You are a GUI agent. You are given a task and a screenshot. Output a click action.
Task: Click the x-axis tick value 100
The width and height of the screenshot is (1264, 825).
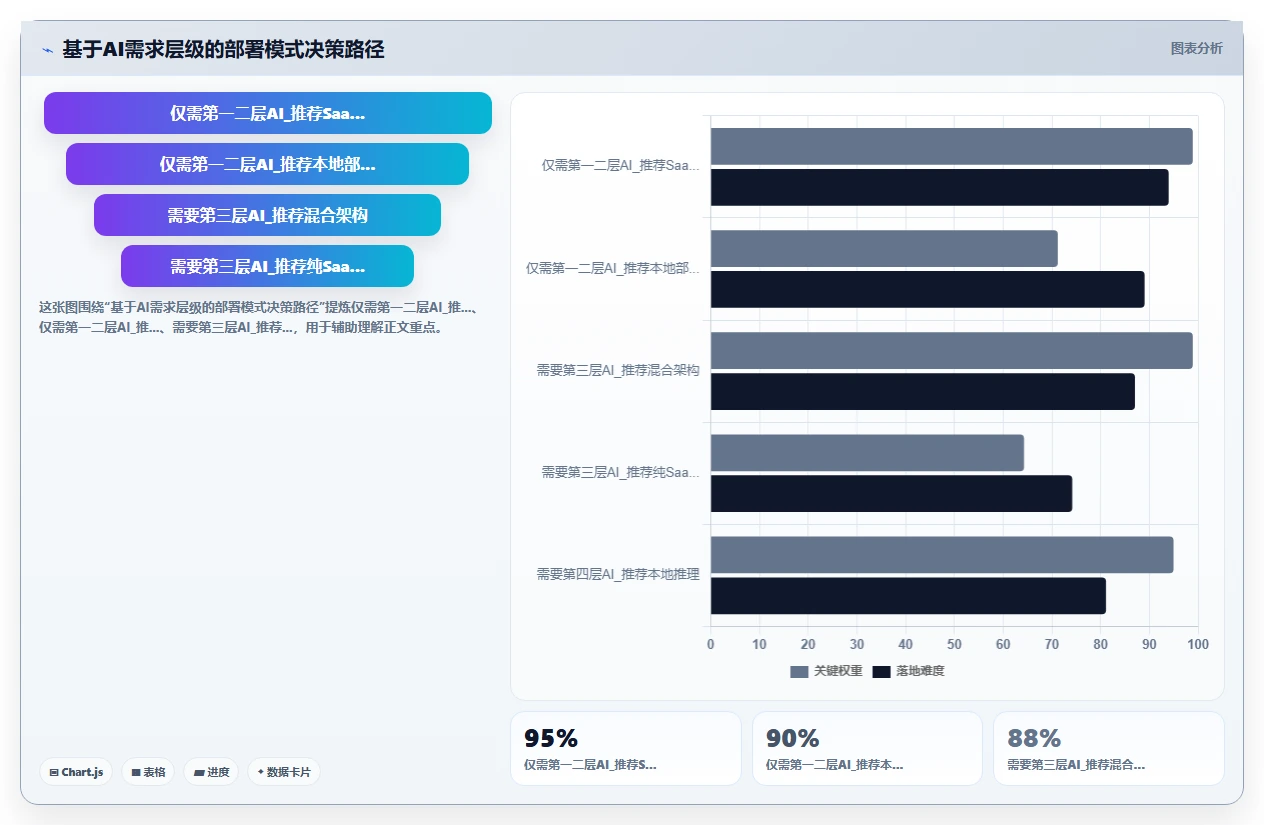[x=1197, y=644]
